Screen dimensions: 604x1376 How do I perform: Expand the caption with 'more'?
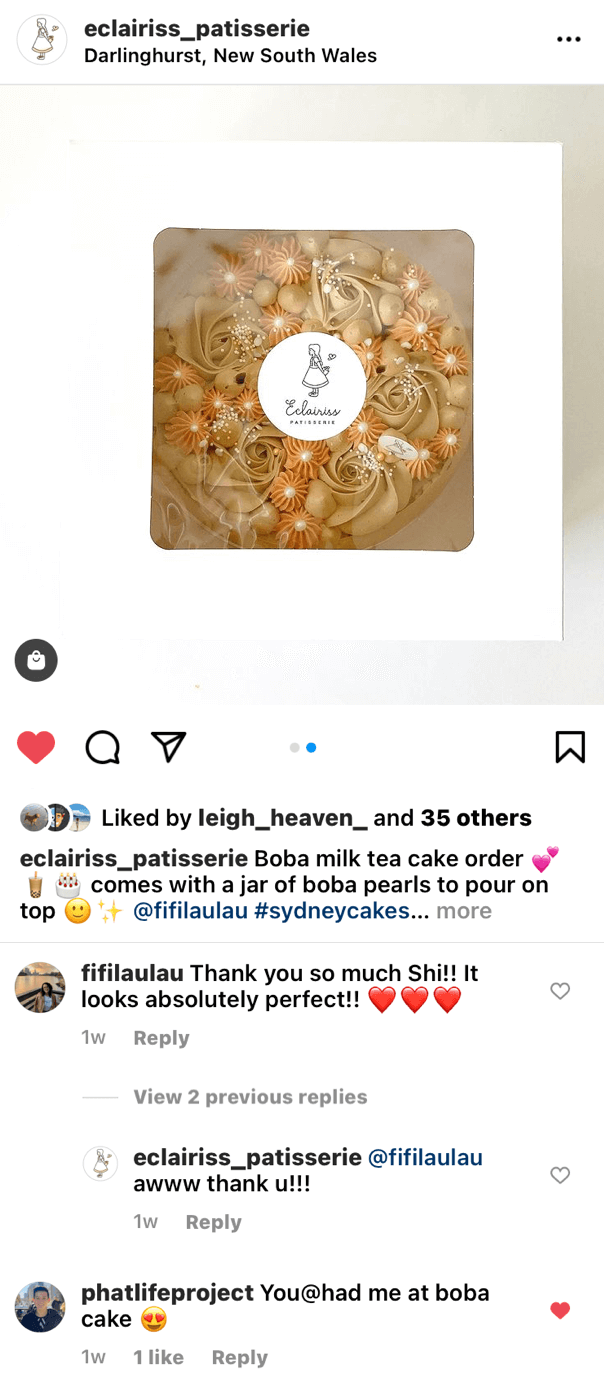(x=464, y=911)
